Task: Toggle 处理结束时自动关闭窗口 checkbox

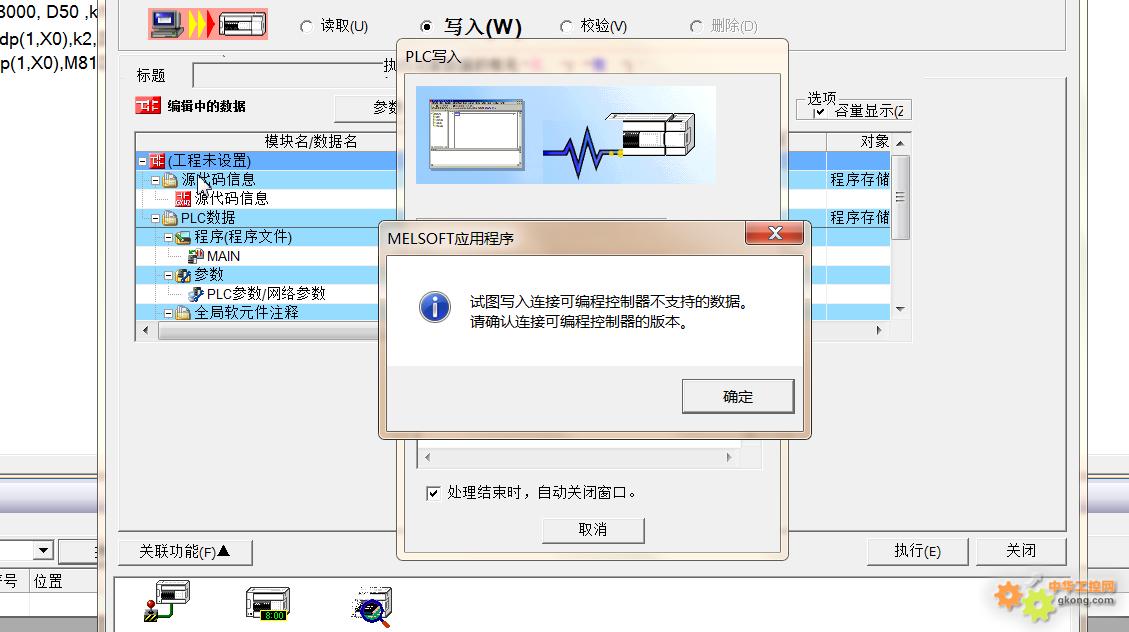Action: click(433, 493)
